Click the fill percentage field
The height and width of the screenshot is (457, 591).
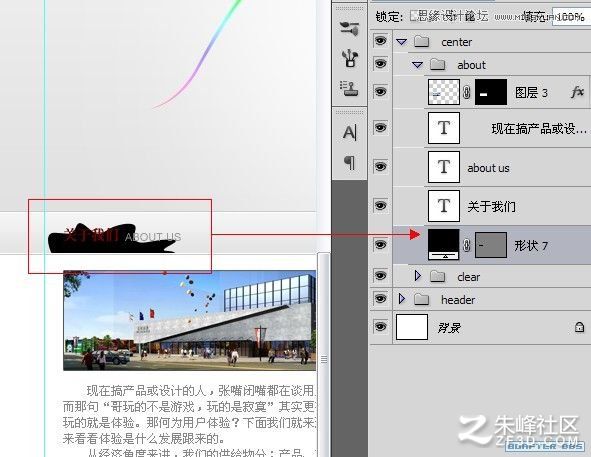(x=571, y=17)
